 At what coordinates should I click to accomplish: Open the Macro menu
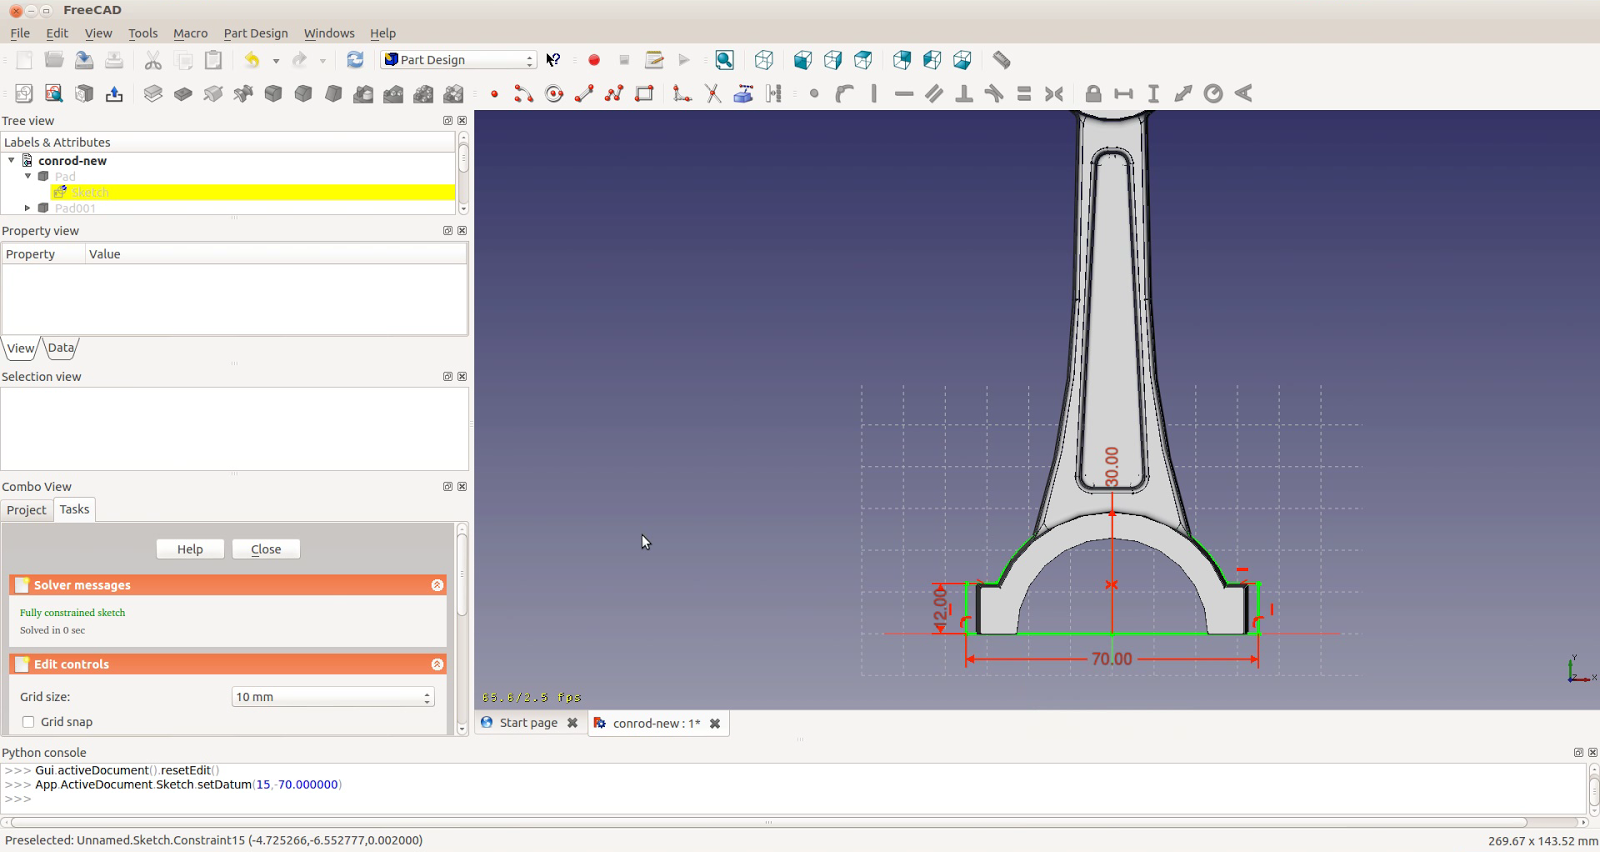pos(190,33)
